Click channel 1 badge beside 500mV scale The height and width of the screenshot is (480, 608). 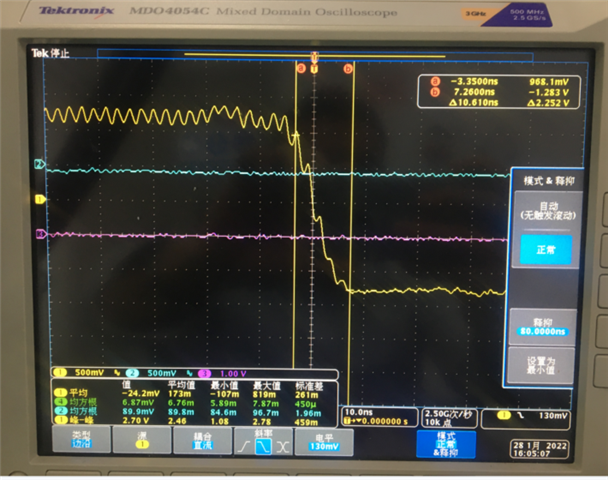[60, 373]
